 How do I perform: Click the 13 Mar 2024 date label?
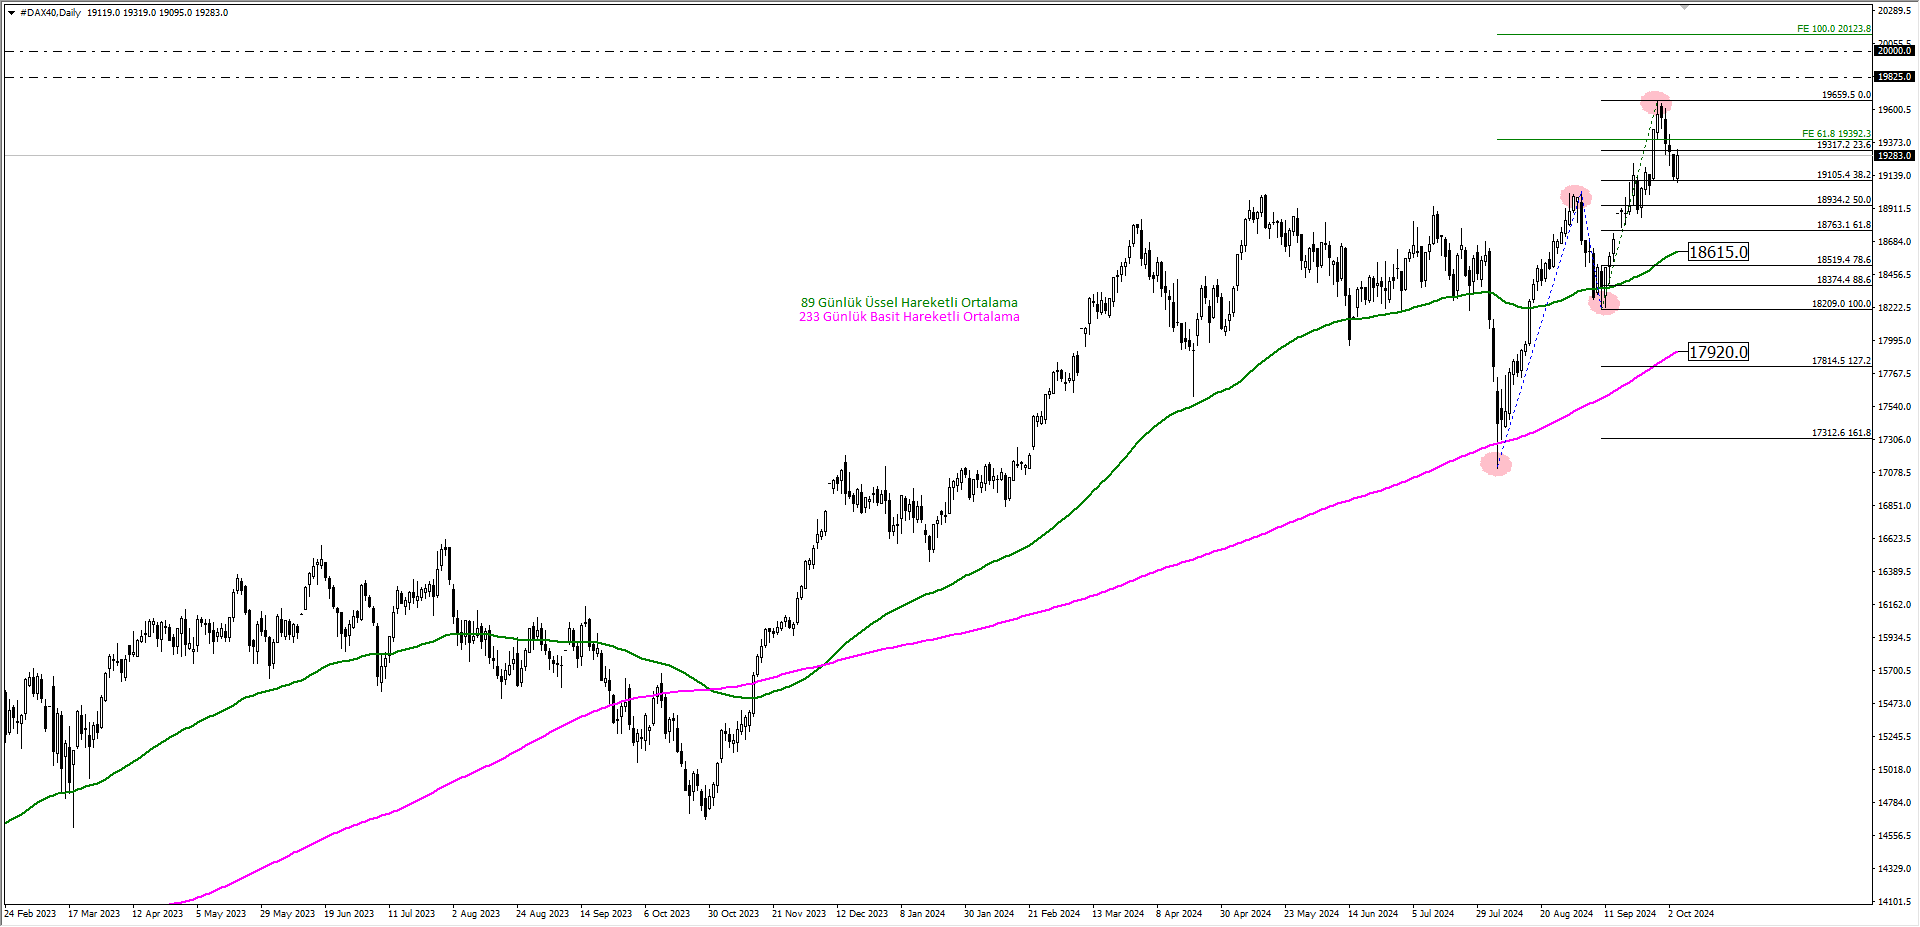point(1118,914)
